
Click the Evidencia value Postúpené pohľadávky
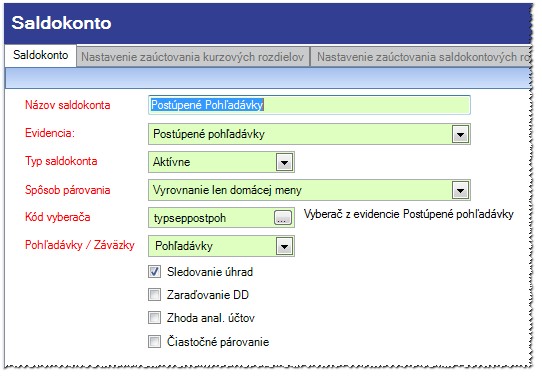[209, 134]
